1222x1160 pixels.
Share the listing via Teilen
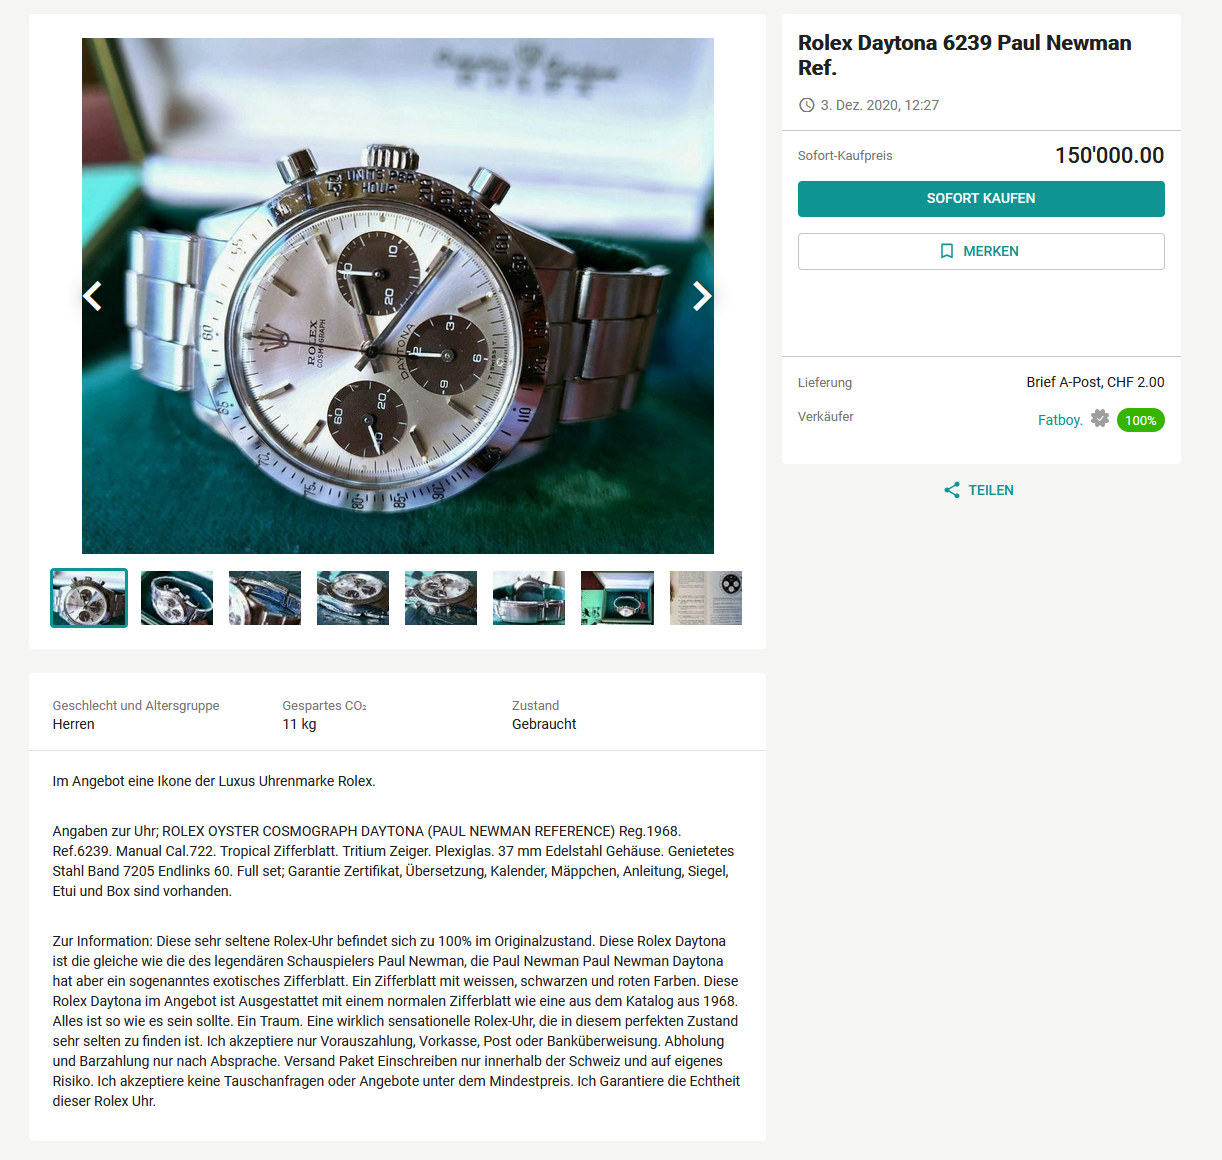(x=979, y=490)
